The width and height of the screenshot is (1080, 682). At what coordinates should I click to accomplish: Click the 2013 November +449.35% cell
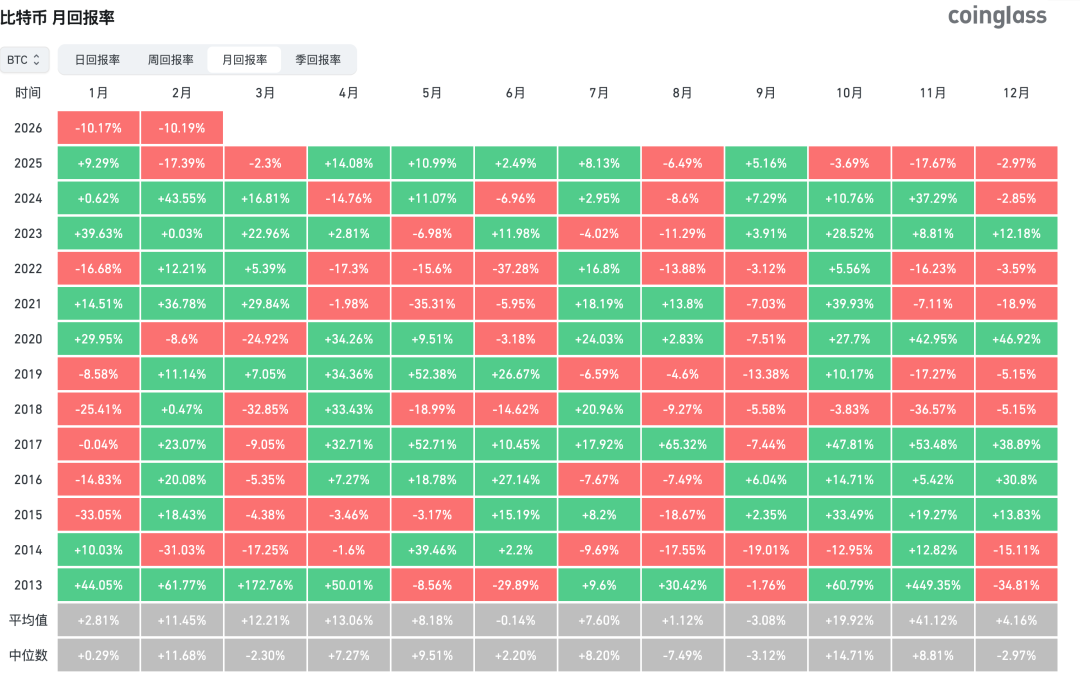(933, 586)
